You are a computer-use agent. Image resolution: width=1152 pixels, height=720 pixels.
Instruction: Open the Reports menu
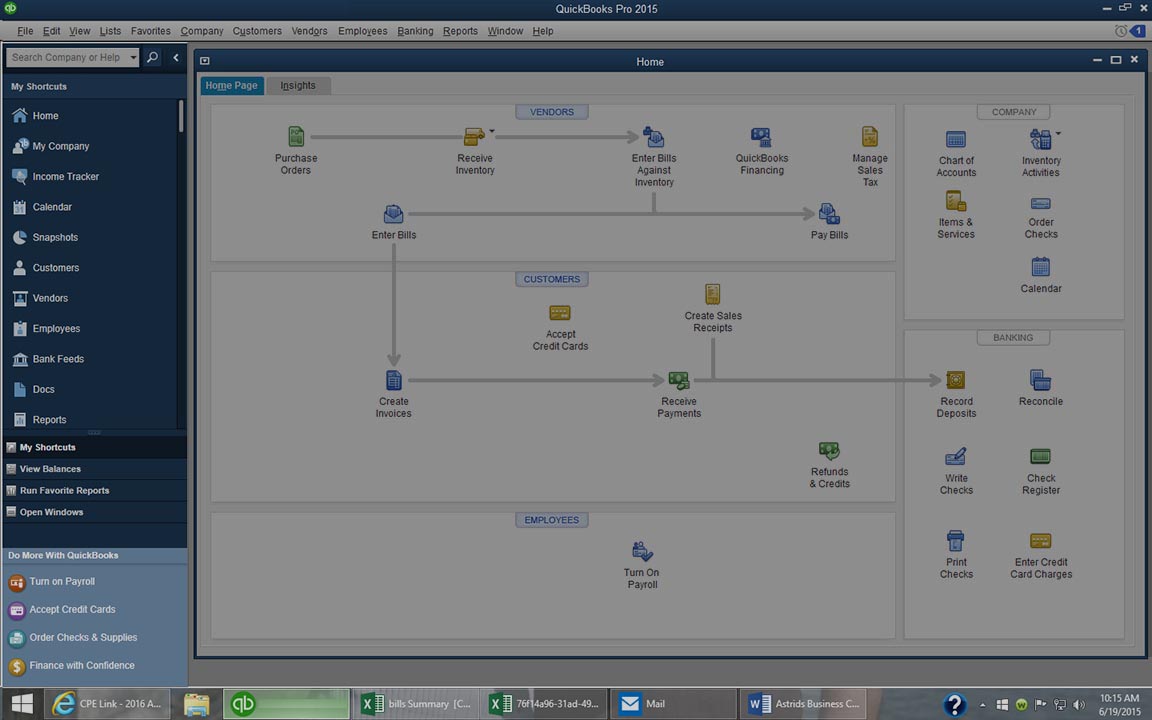tap(460, 31)
